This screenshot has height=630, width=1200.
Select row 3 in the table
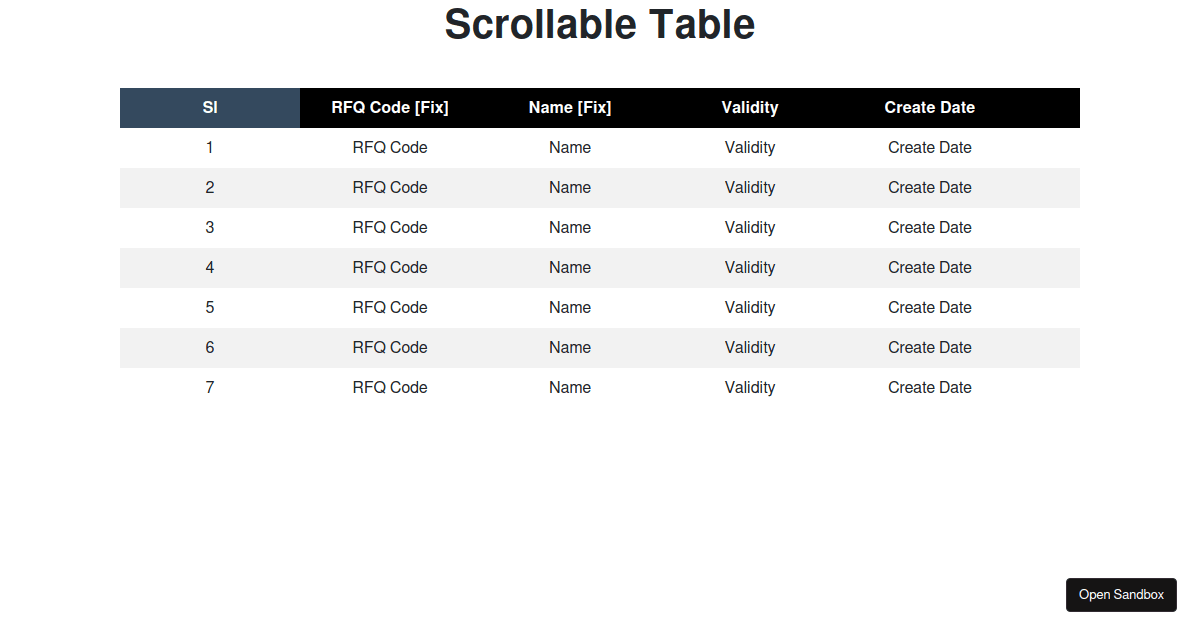pos(600,227)
